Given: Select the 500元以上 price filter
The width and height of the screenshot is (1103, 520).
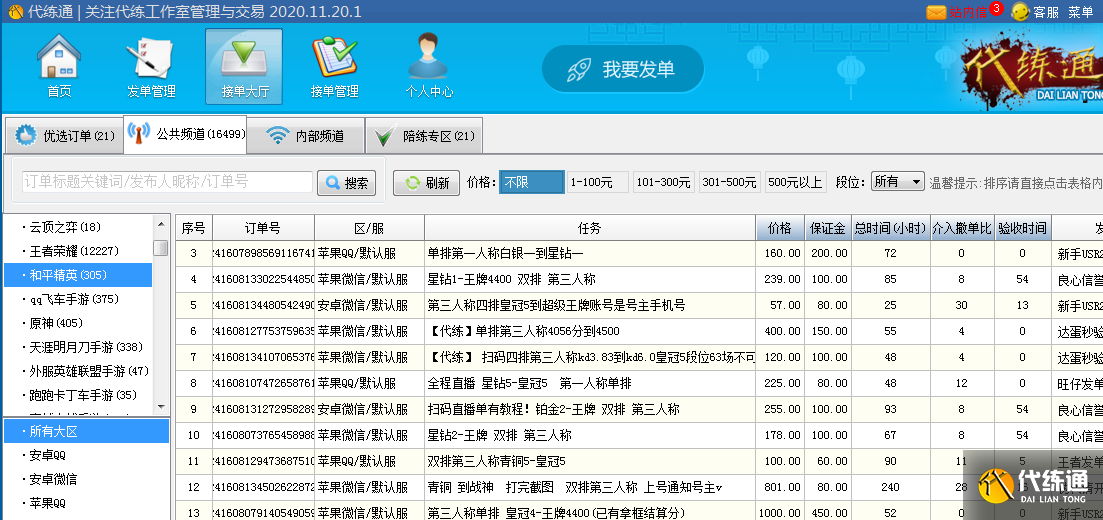Looking at the screenshot, I should pos(795,182).
